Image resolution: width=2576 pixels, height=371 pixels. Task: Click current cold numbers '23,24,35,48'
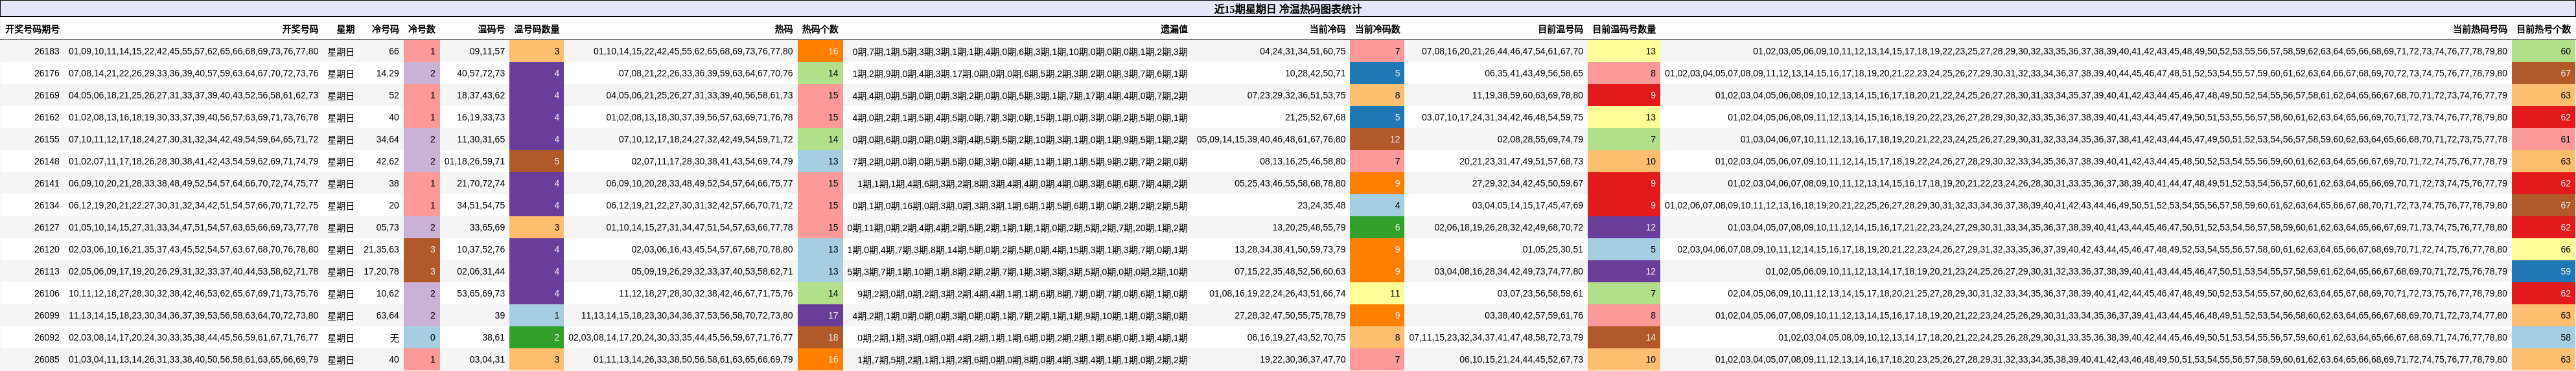[x=1321, y=205]
